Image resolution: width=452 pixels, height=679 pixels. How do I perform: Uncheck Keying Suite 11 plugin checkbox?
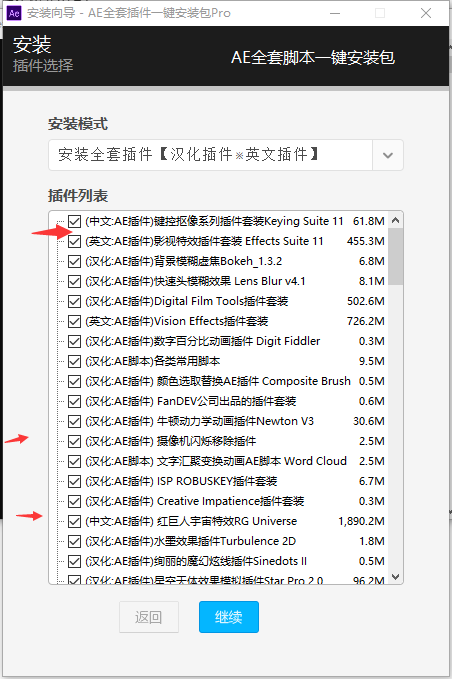coord(74,221)
